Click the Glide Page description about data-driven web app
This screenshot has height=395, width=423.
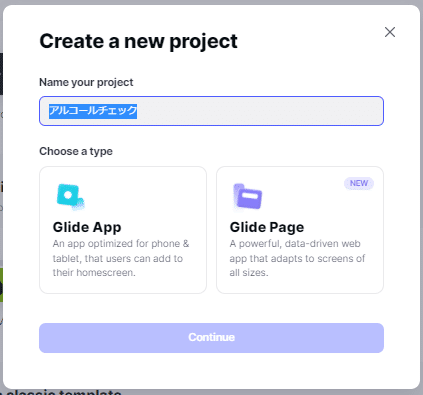(x=297, y=258)
